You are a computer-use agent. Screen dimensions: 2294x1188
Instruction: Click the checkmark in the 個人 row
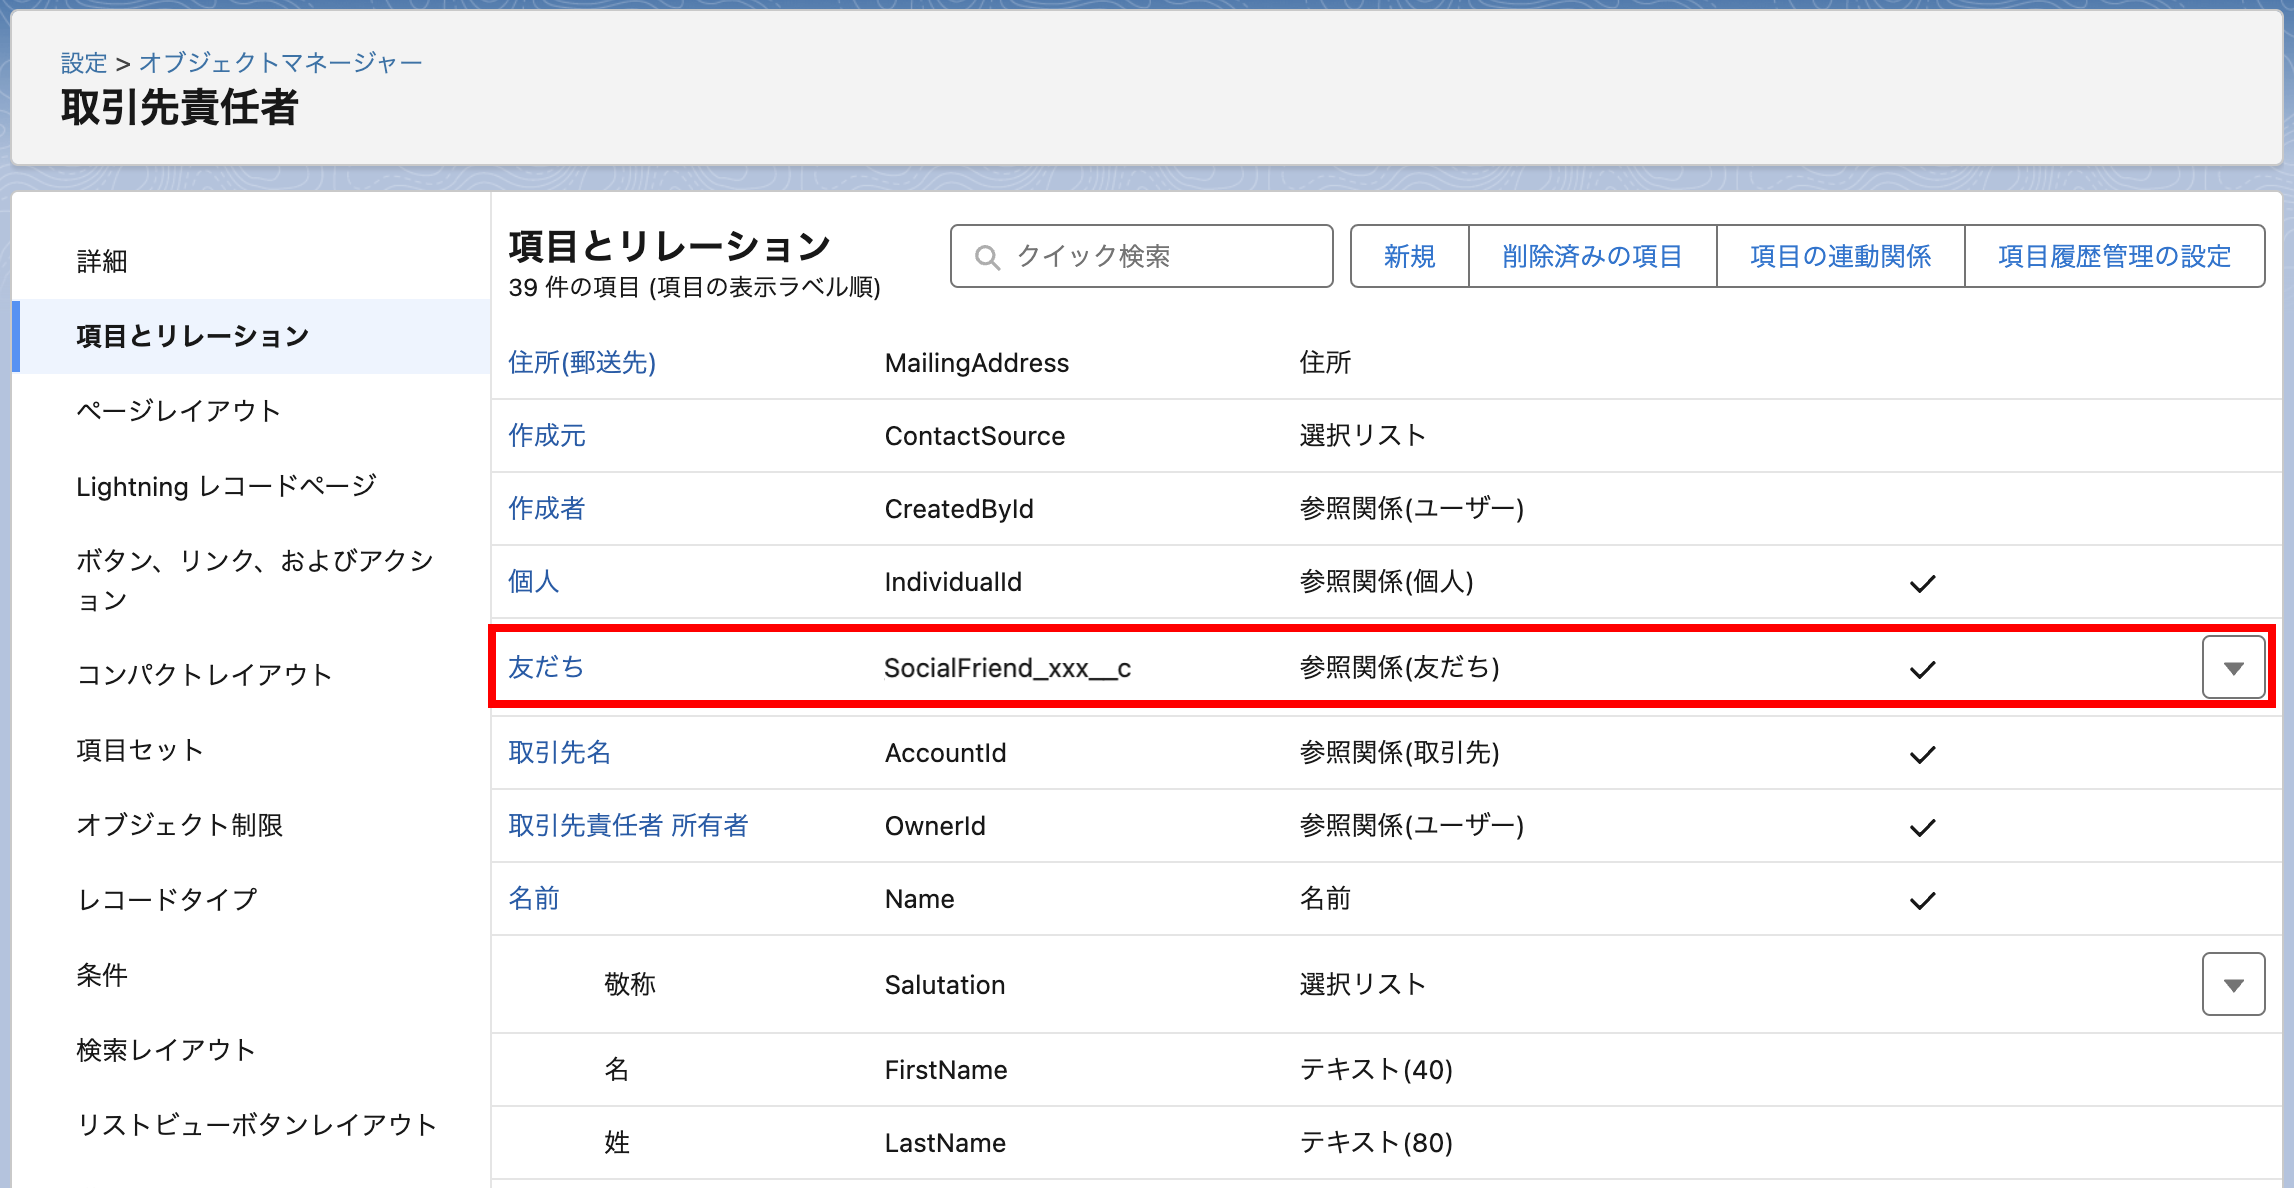(x=1922, y=583)
